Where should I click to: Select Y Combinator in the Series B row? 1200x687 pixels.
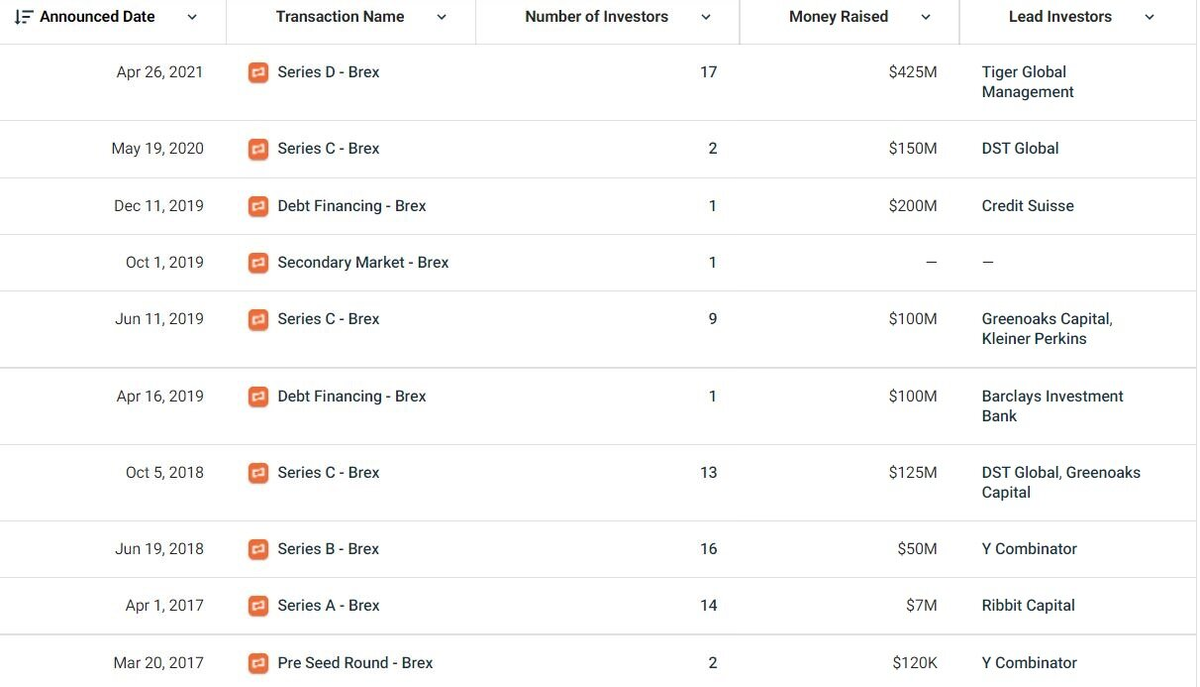[x=1029, y=548]
